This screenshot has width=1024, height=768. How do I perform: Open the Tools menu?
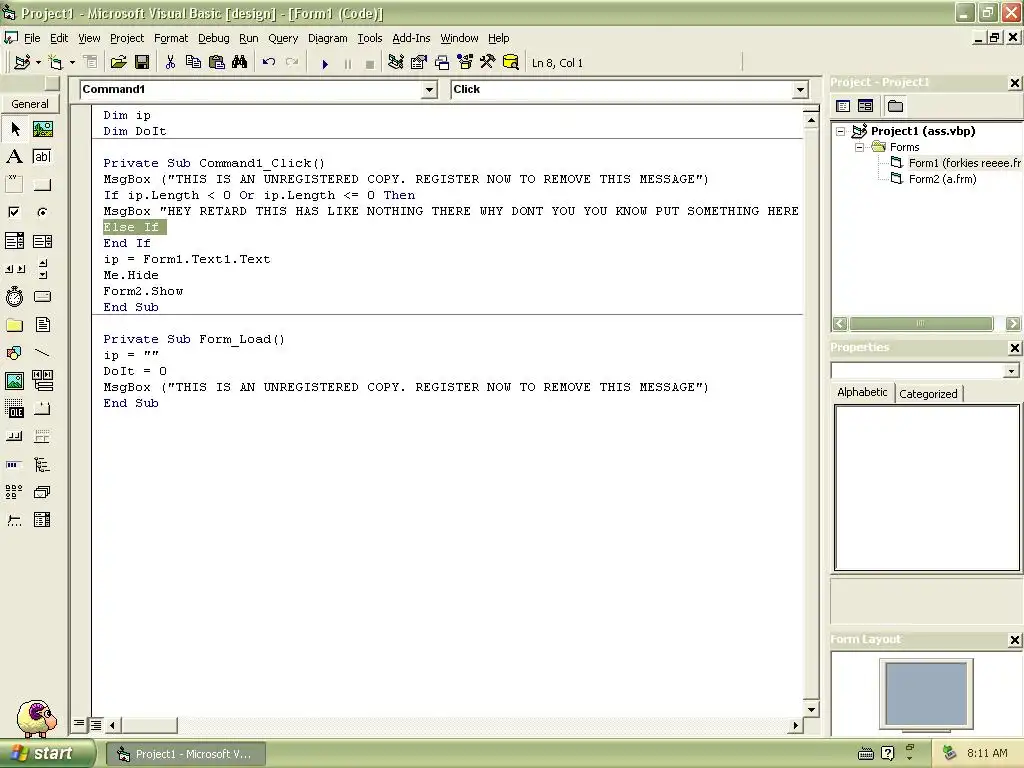[x=370, y=38]
